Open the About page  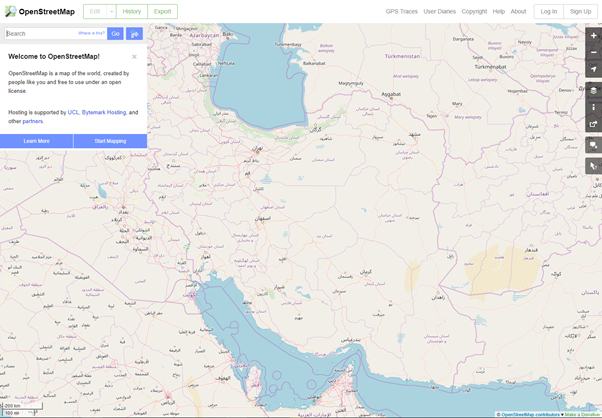click(518, 12)
